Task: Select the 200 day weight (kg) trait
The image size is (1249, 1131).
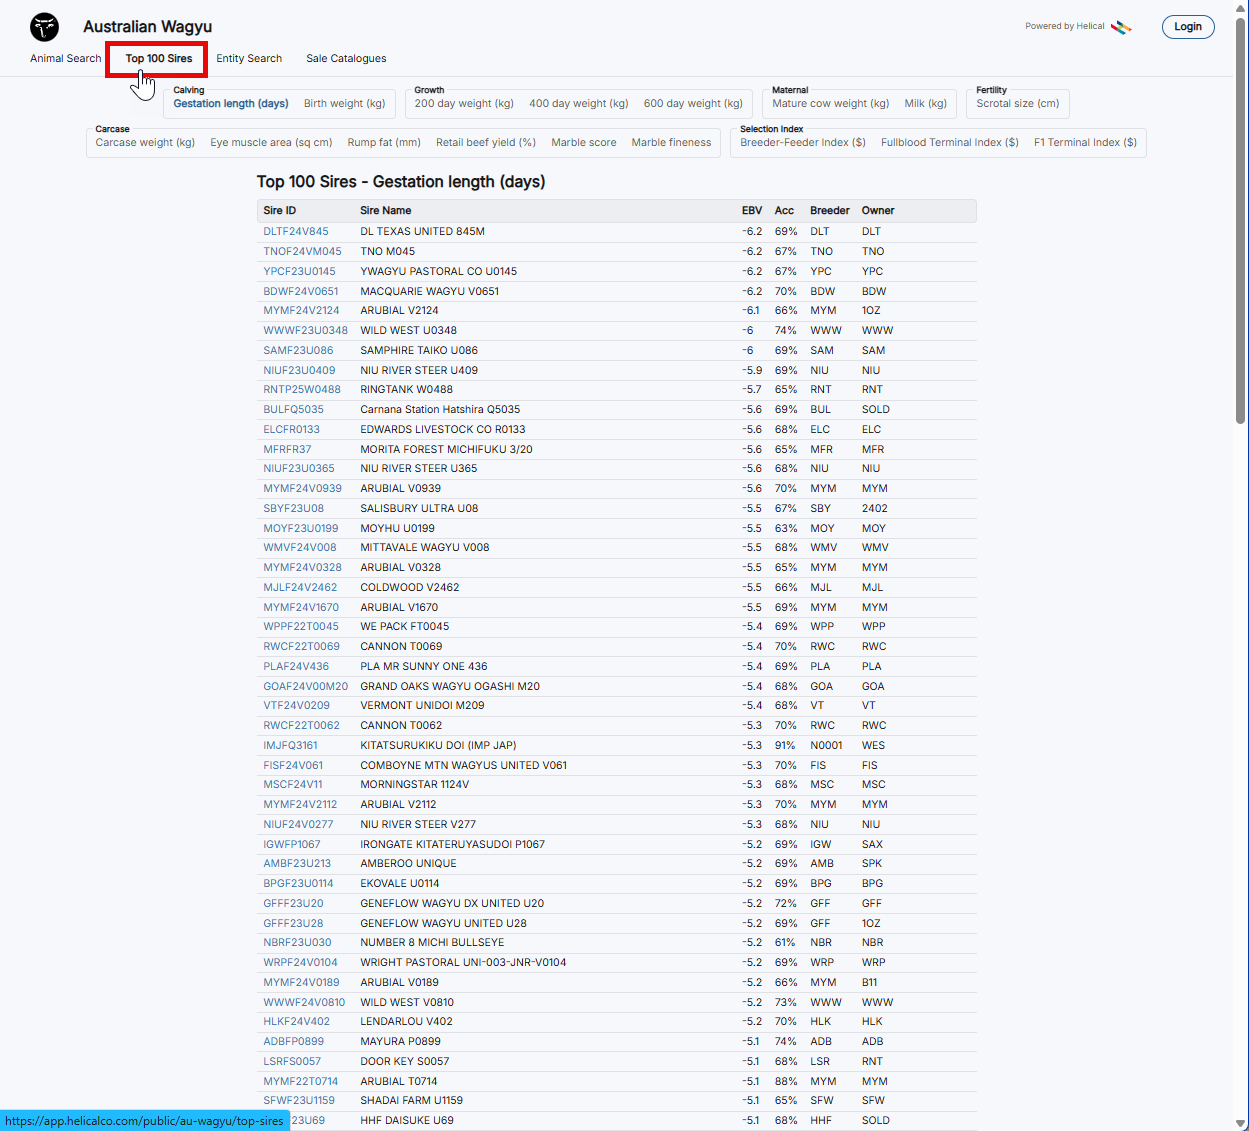Action: point(464,104)
